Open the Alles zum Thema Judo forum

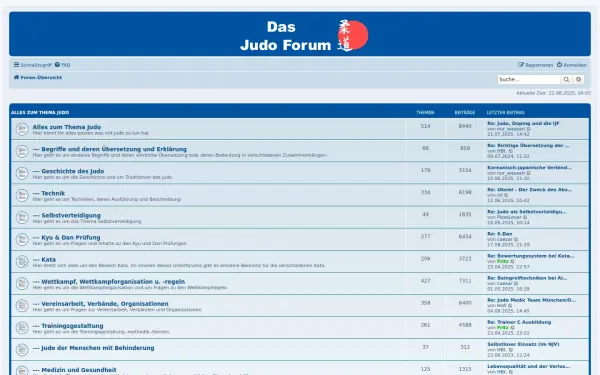pyautogui.click(x=67, y=127)
